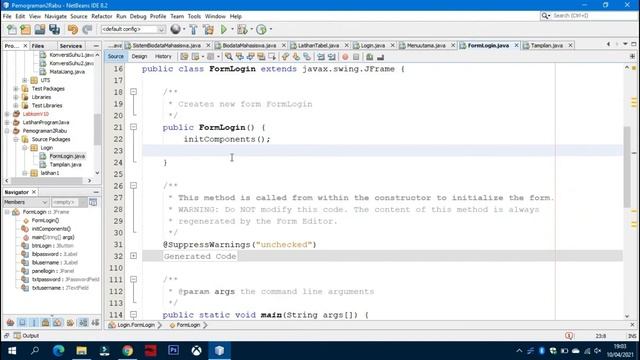Image resolution: width=640 pixels, height=360 pixels.
Task: Click the Save All toolbar icon
Action: [x=54, y=29]
